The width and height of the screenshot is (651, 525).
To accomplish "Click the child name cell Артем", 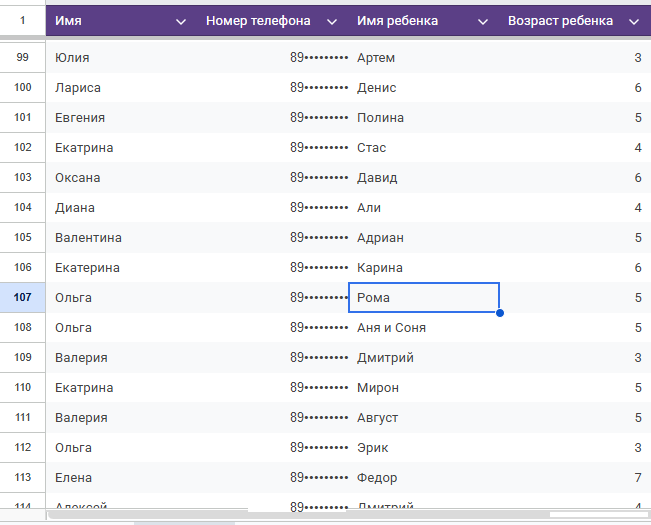I will [x=424, y=58].
